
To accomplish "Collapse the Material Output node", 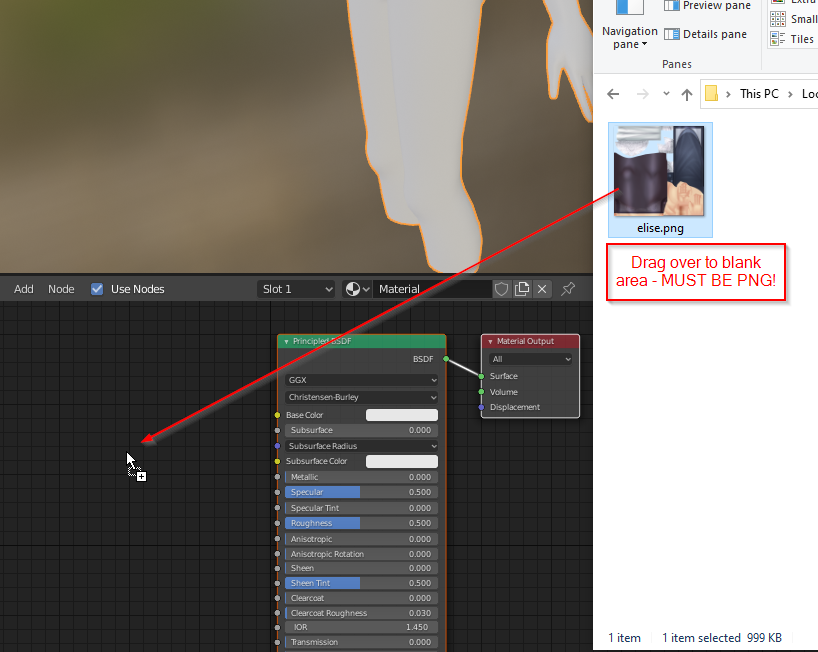I will point(490,342).
